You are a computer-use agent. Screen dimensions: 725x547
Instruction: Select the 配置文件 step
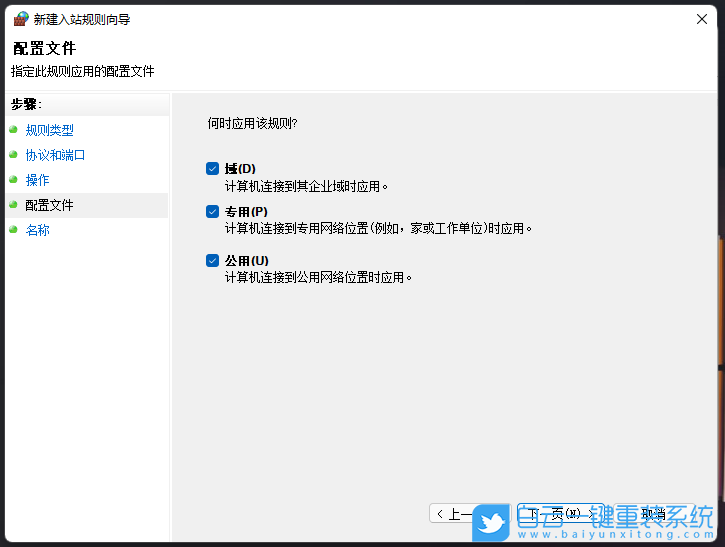[49, 205]
